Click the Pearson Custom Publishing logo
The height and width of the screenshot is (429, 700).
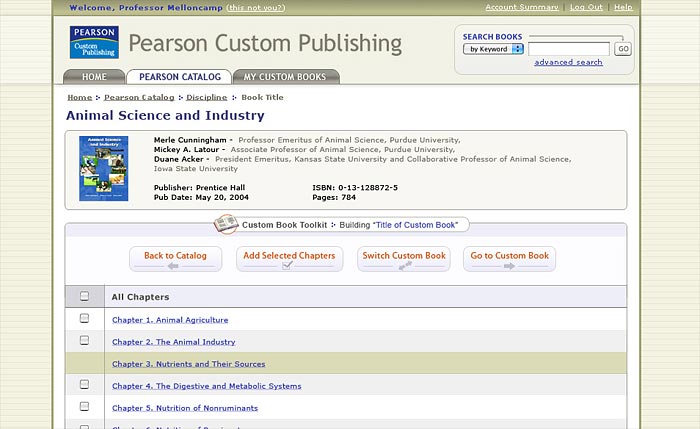pos(94,42)
